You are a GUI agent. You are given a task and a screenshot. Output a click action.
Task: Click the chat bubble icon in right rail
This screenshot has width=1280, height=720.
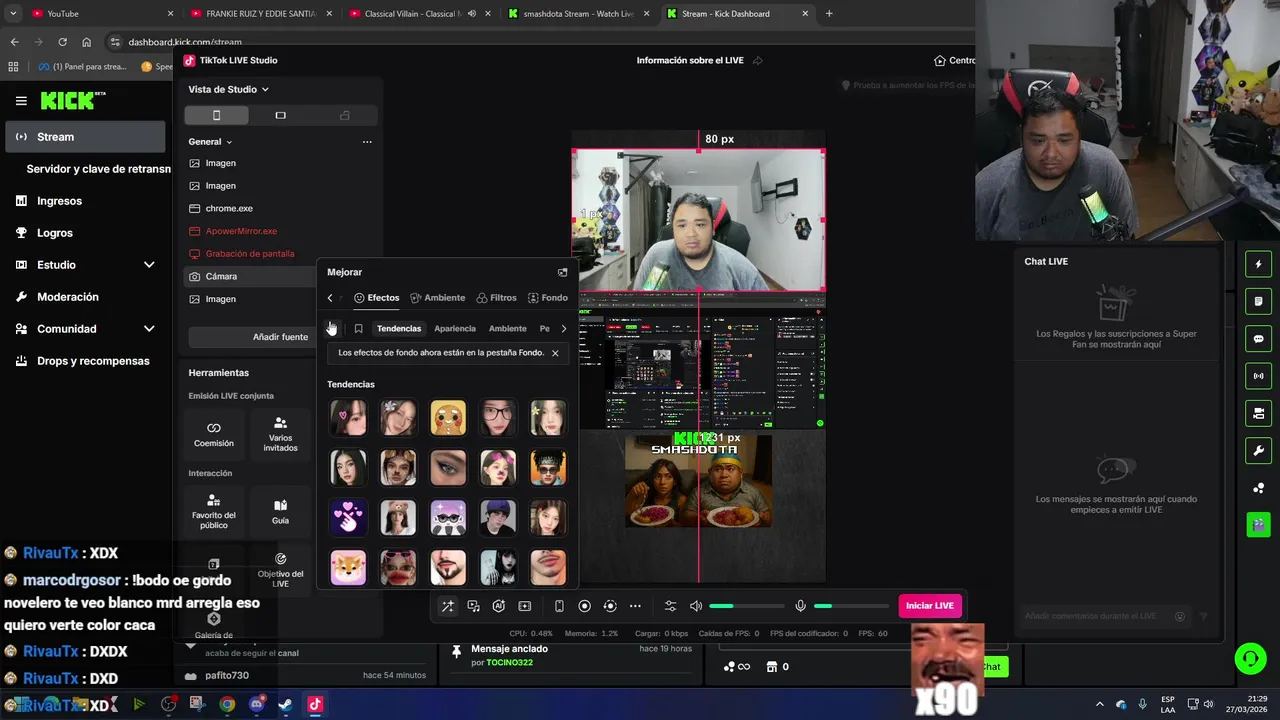pos(1258,339)
